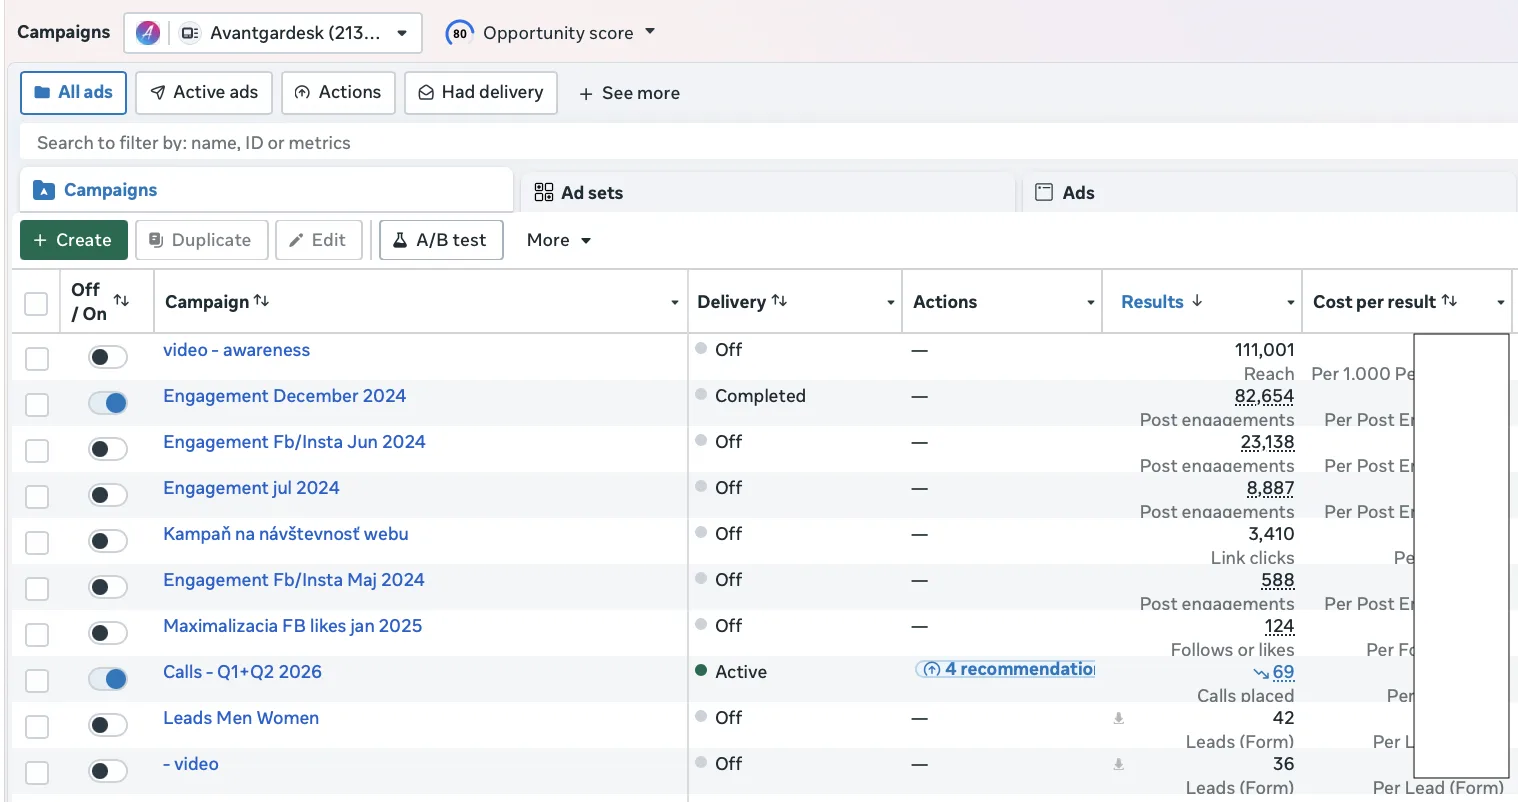Switch to Active ads filter
The height and width of the screenshot is (802, 1518).
click(x=204, y=92)
